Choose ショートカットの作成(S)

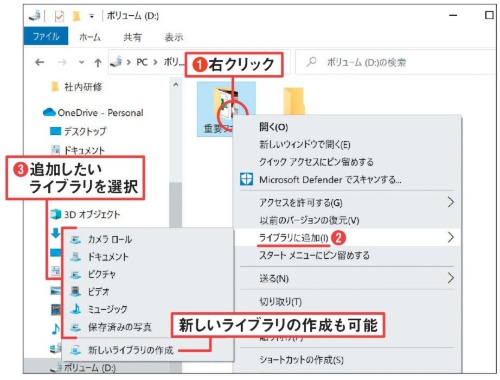coord(301,360)
